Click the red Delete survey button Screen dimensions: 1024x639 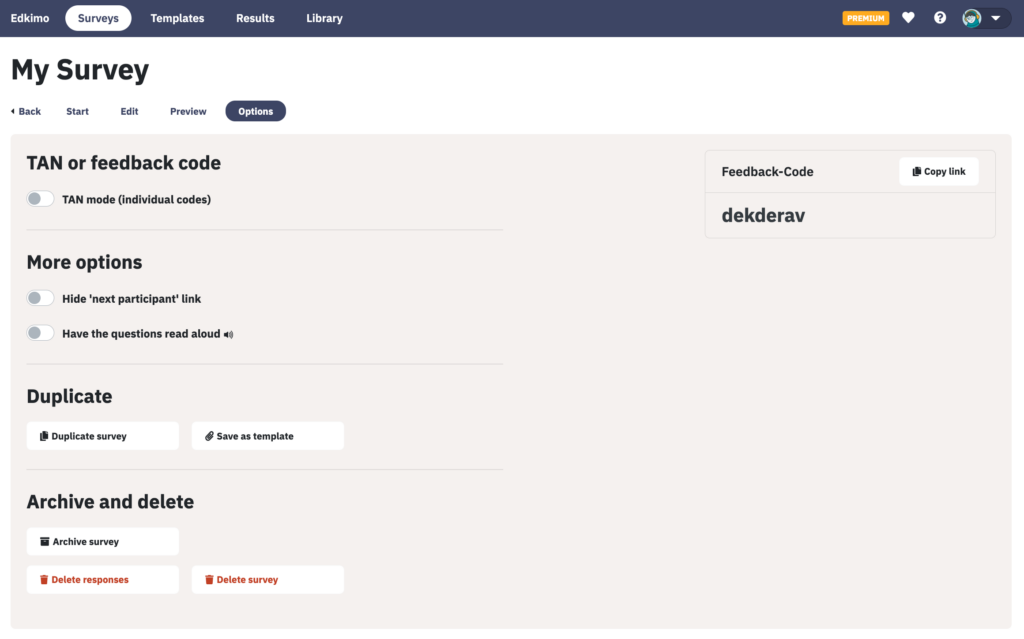268,580
